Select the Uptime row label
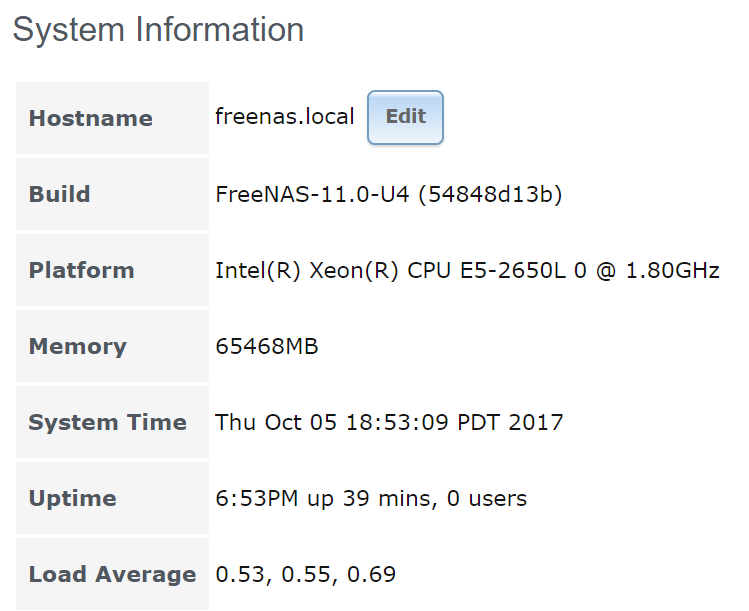 [73, 498]
